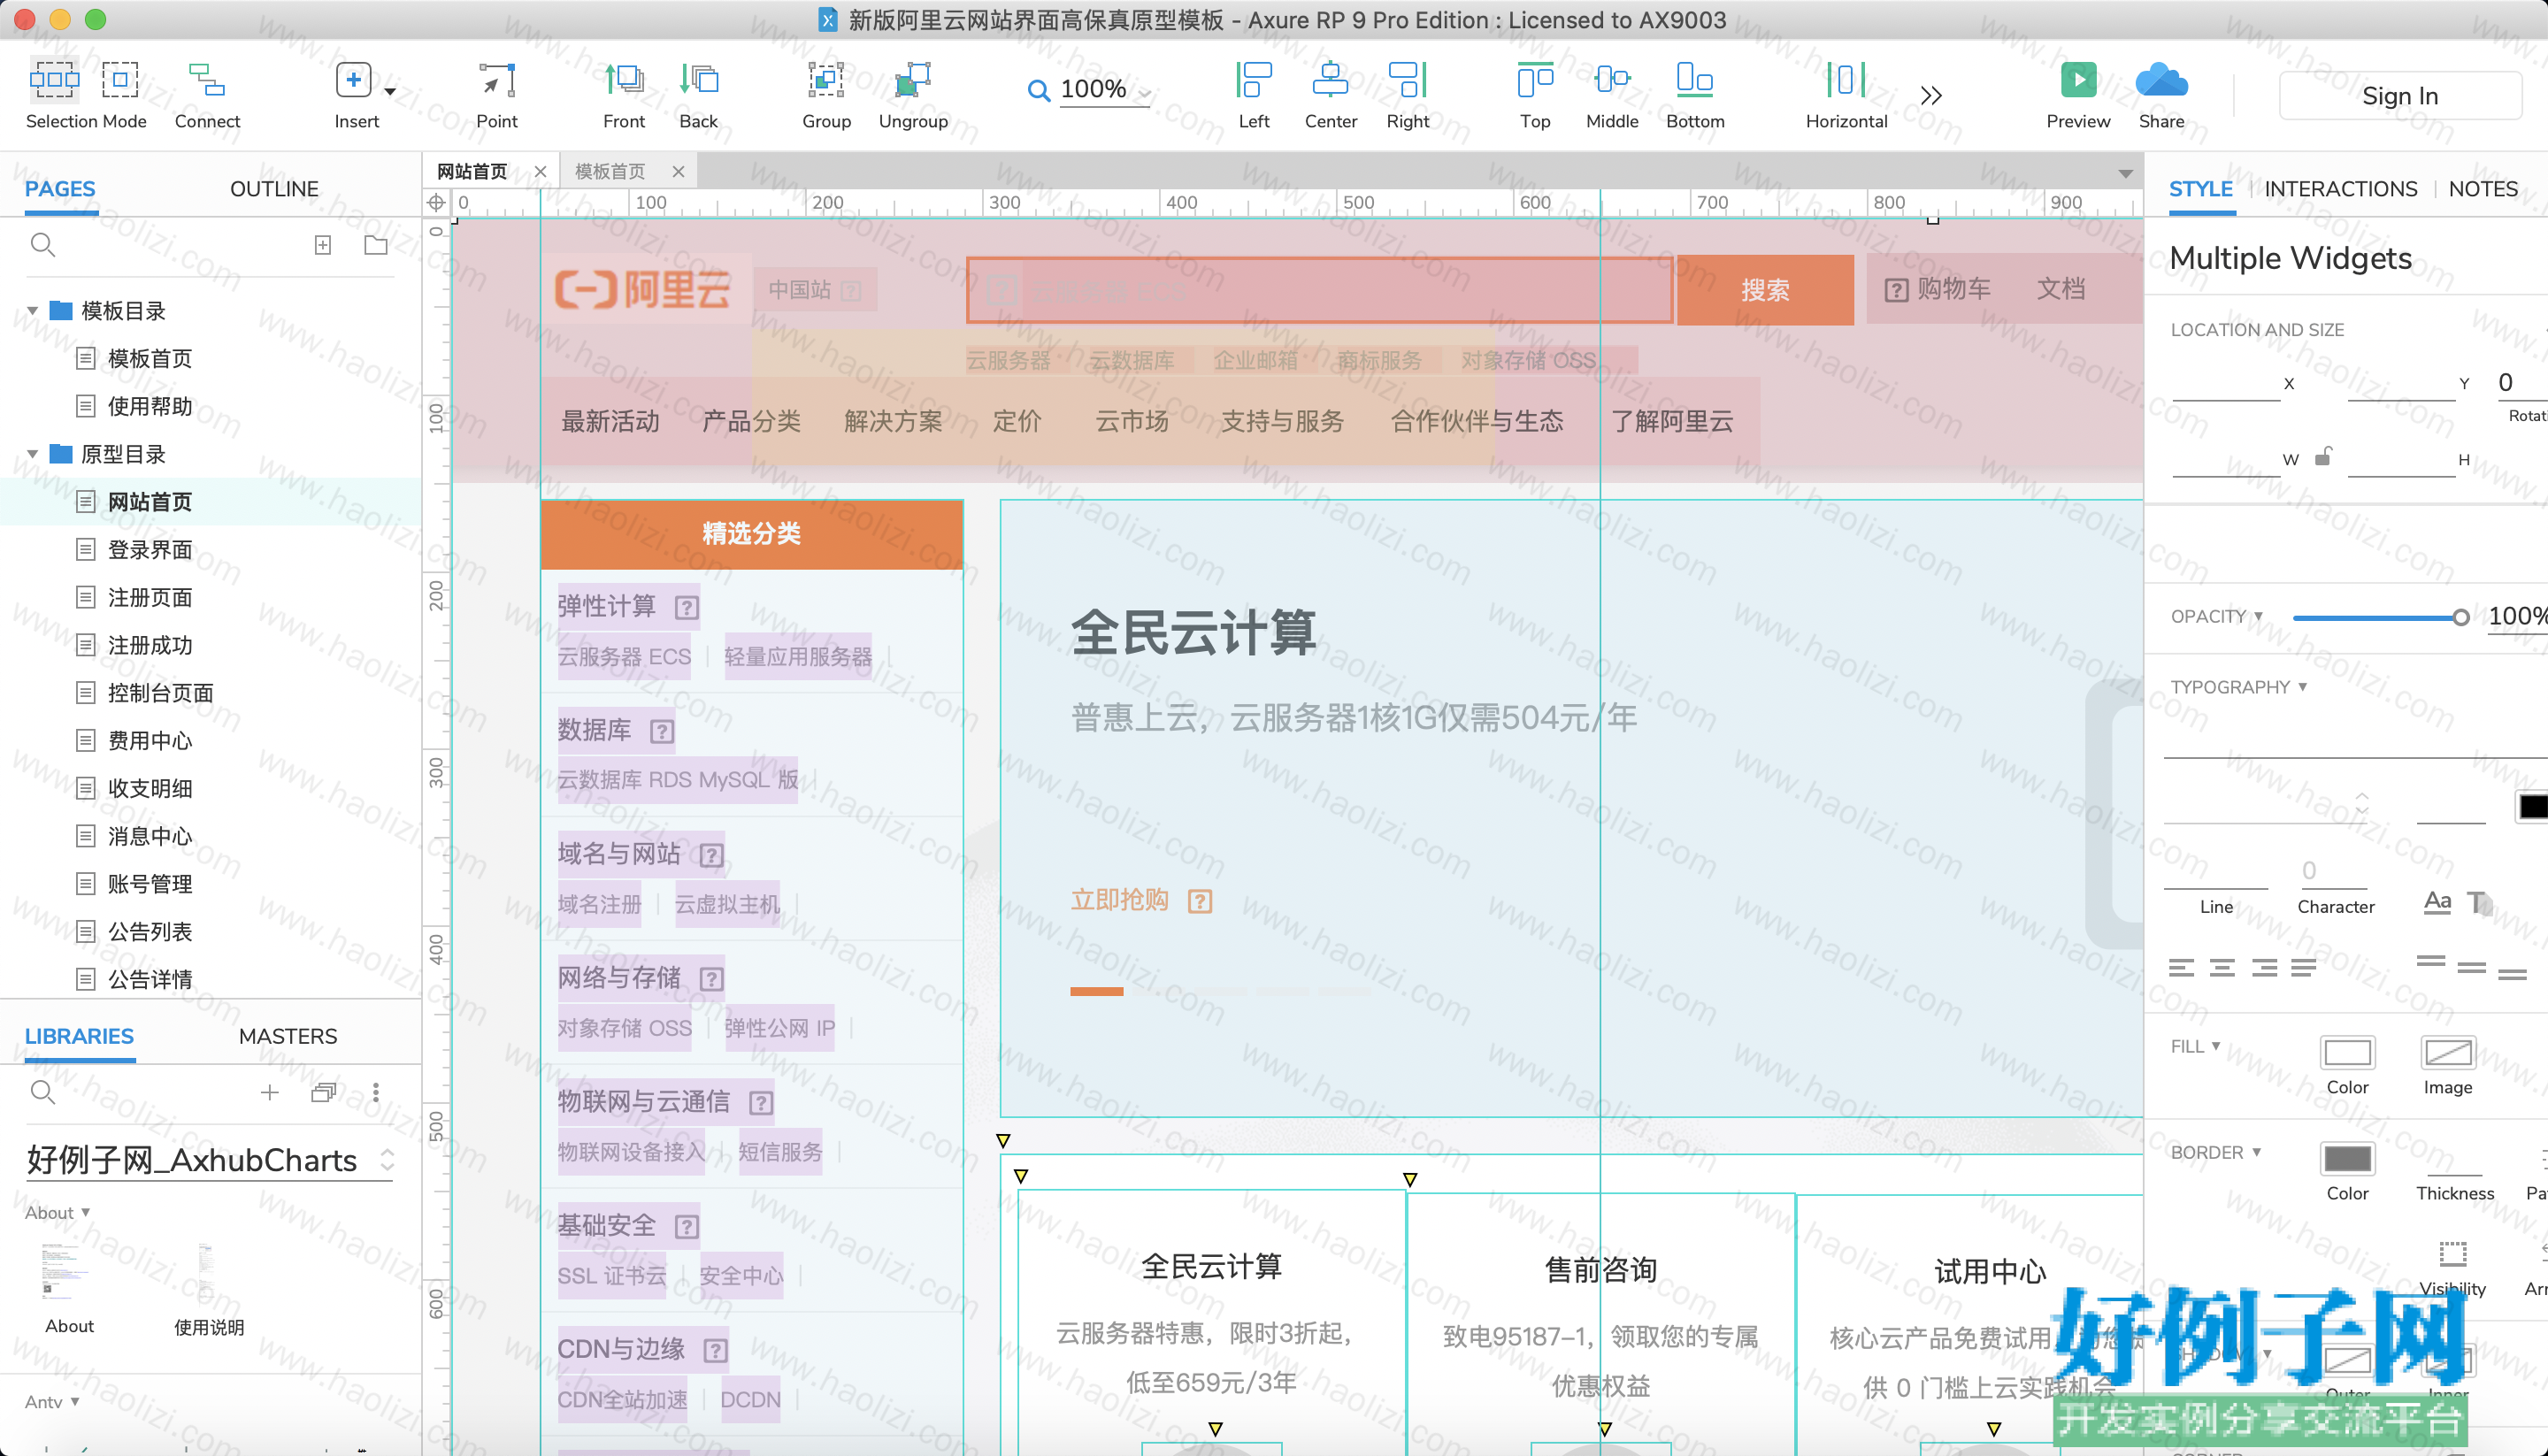Image resolution: width=2548 pixels, height=1456 pixels.
Task: Align widgets Top
Action: pyautogui.click(x=1535, y=80)
